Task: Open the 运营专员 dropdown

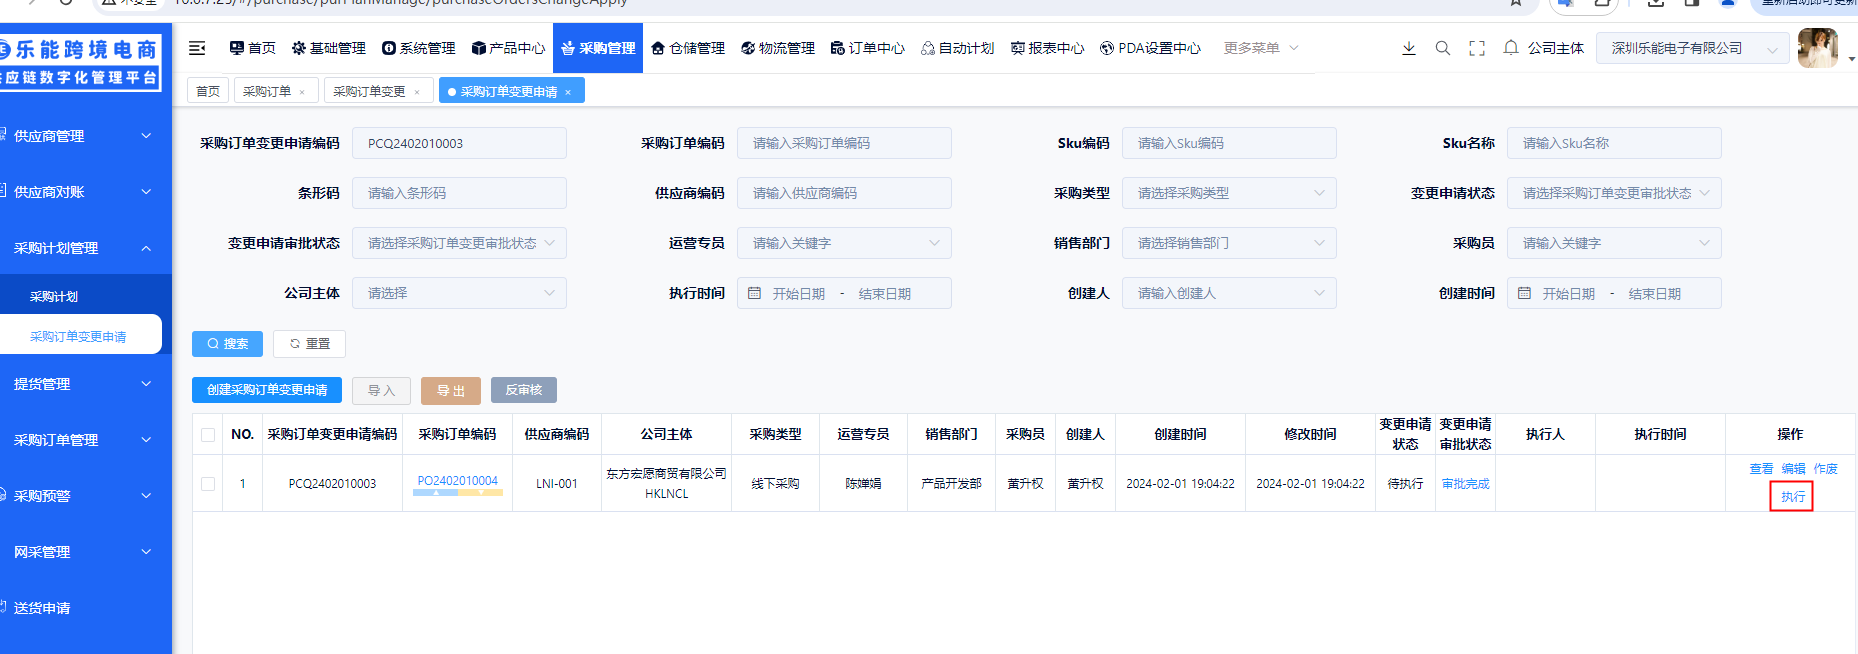Action: 844,243
